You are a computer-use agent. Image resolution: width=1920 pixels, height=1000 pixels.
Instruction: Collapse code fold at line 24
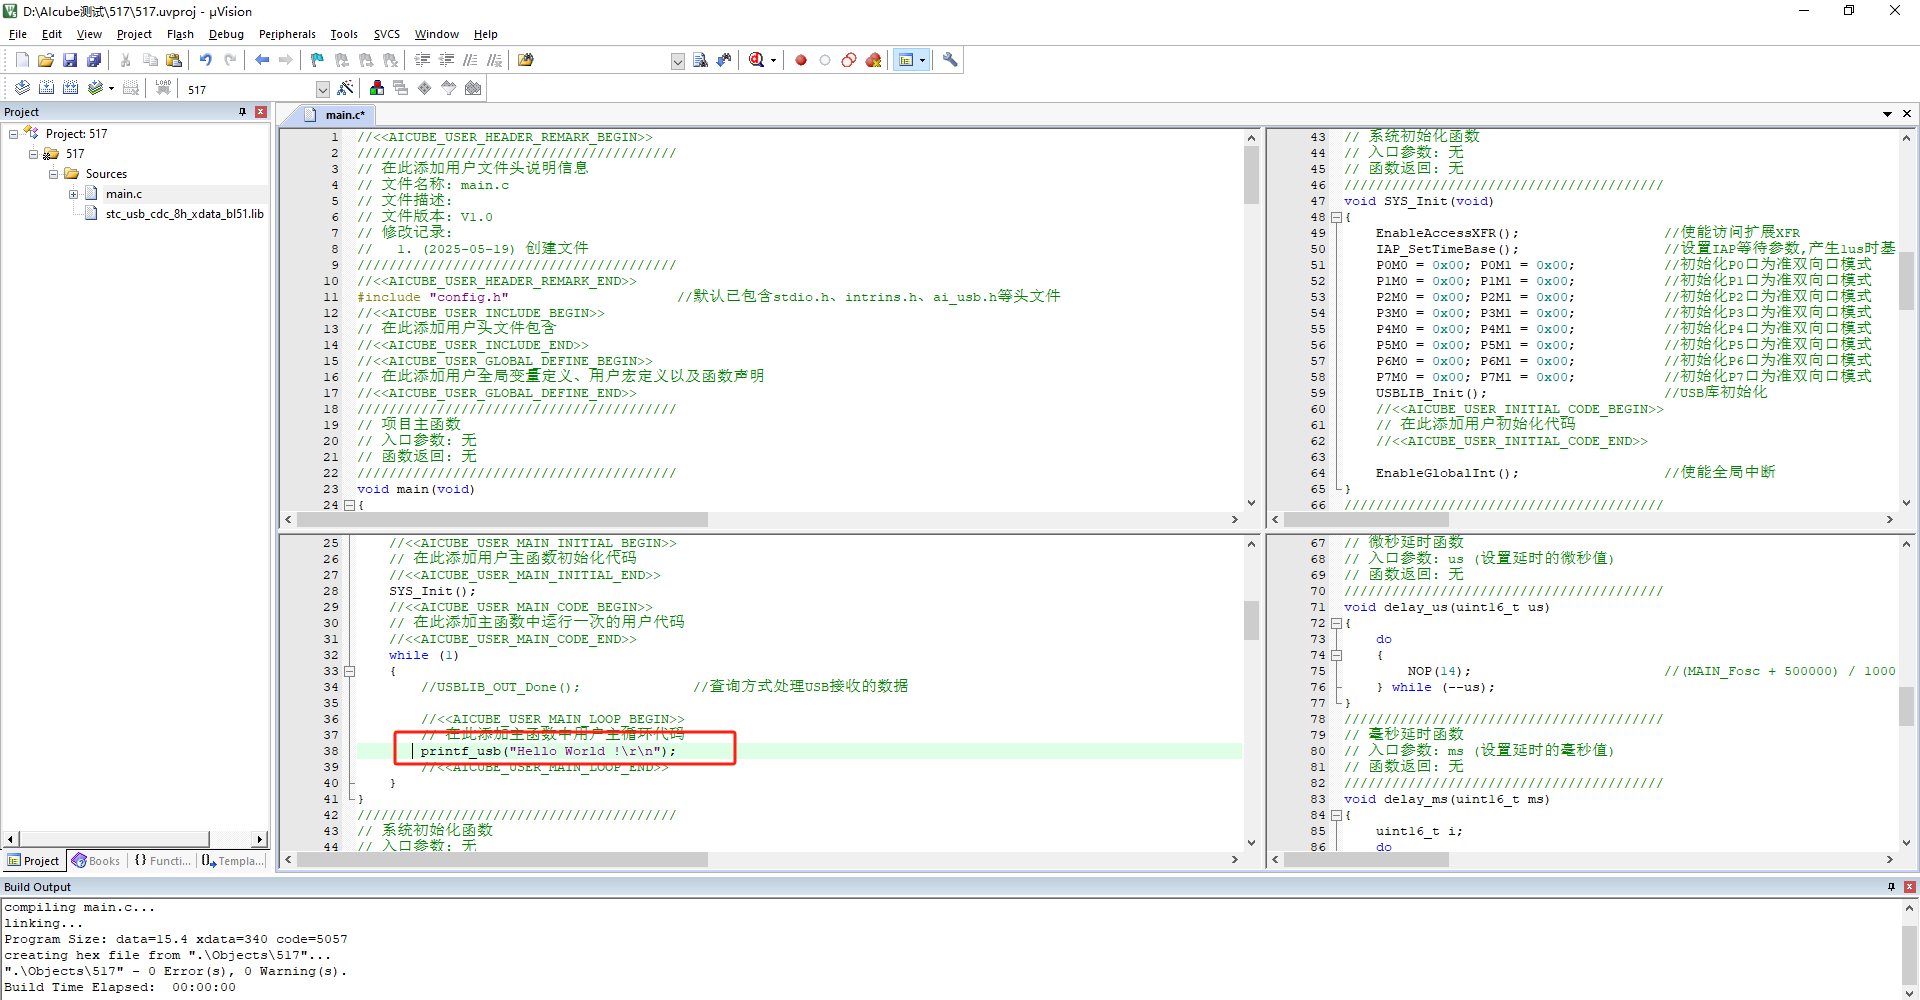point(349,505)
